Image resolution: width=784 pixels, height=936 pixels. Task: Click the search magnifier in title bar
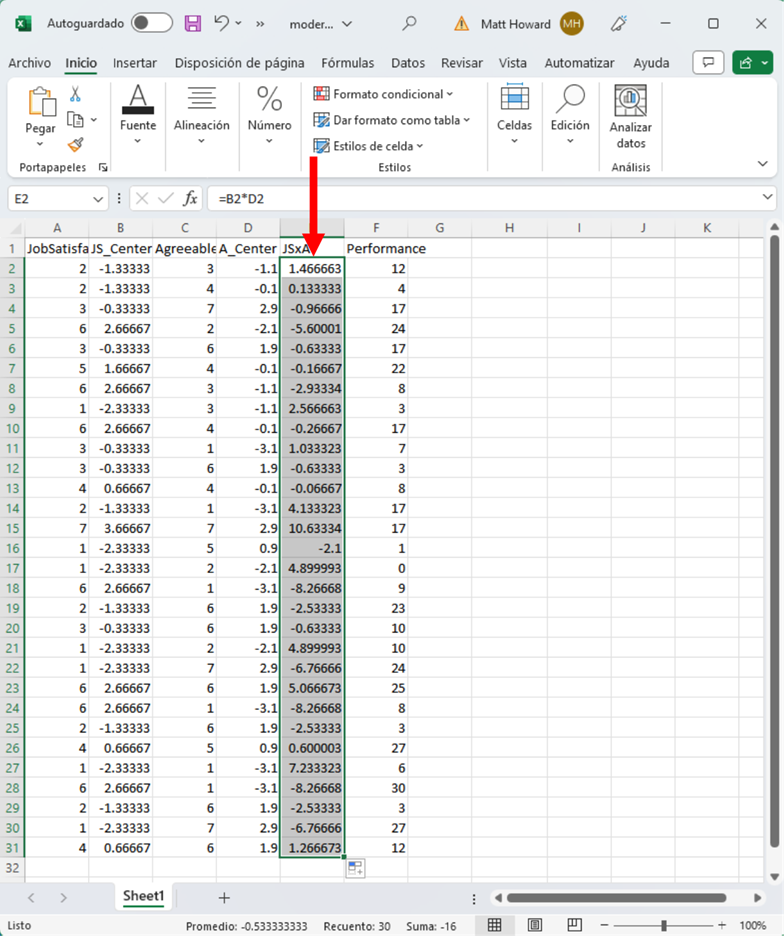pyautogui.click(x=409, y=23)
